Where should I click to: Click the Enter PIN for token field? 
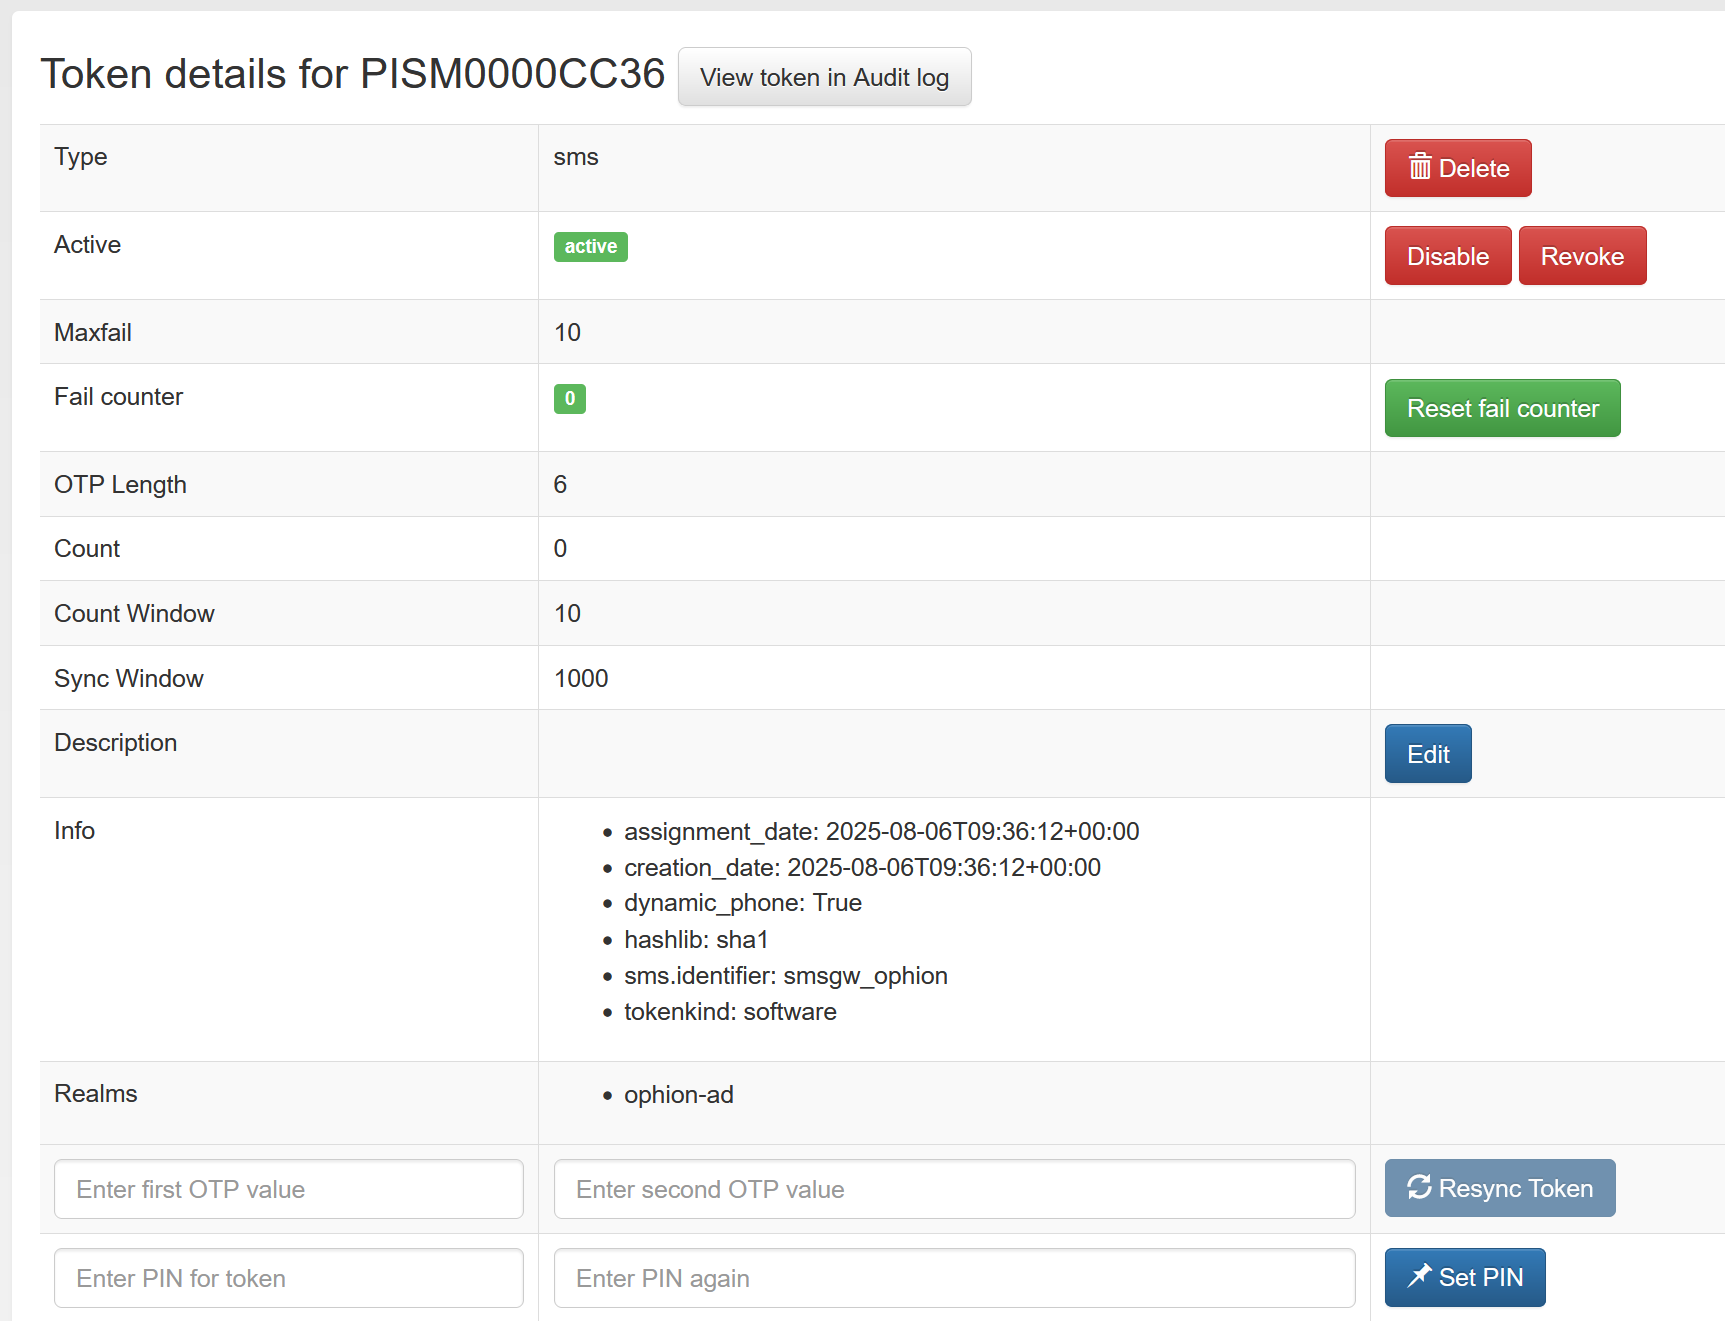[289, 1278]
